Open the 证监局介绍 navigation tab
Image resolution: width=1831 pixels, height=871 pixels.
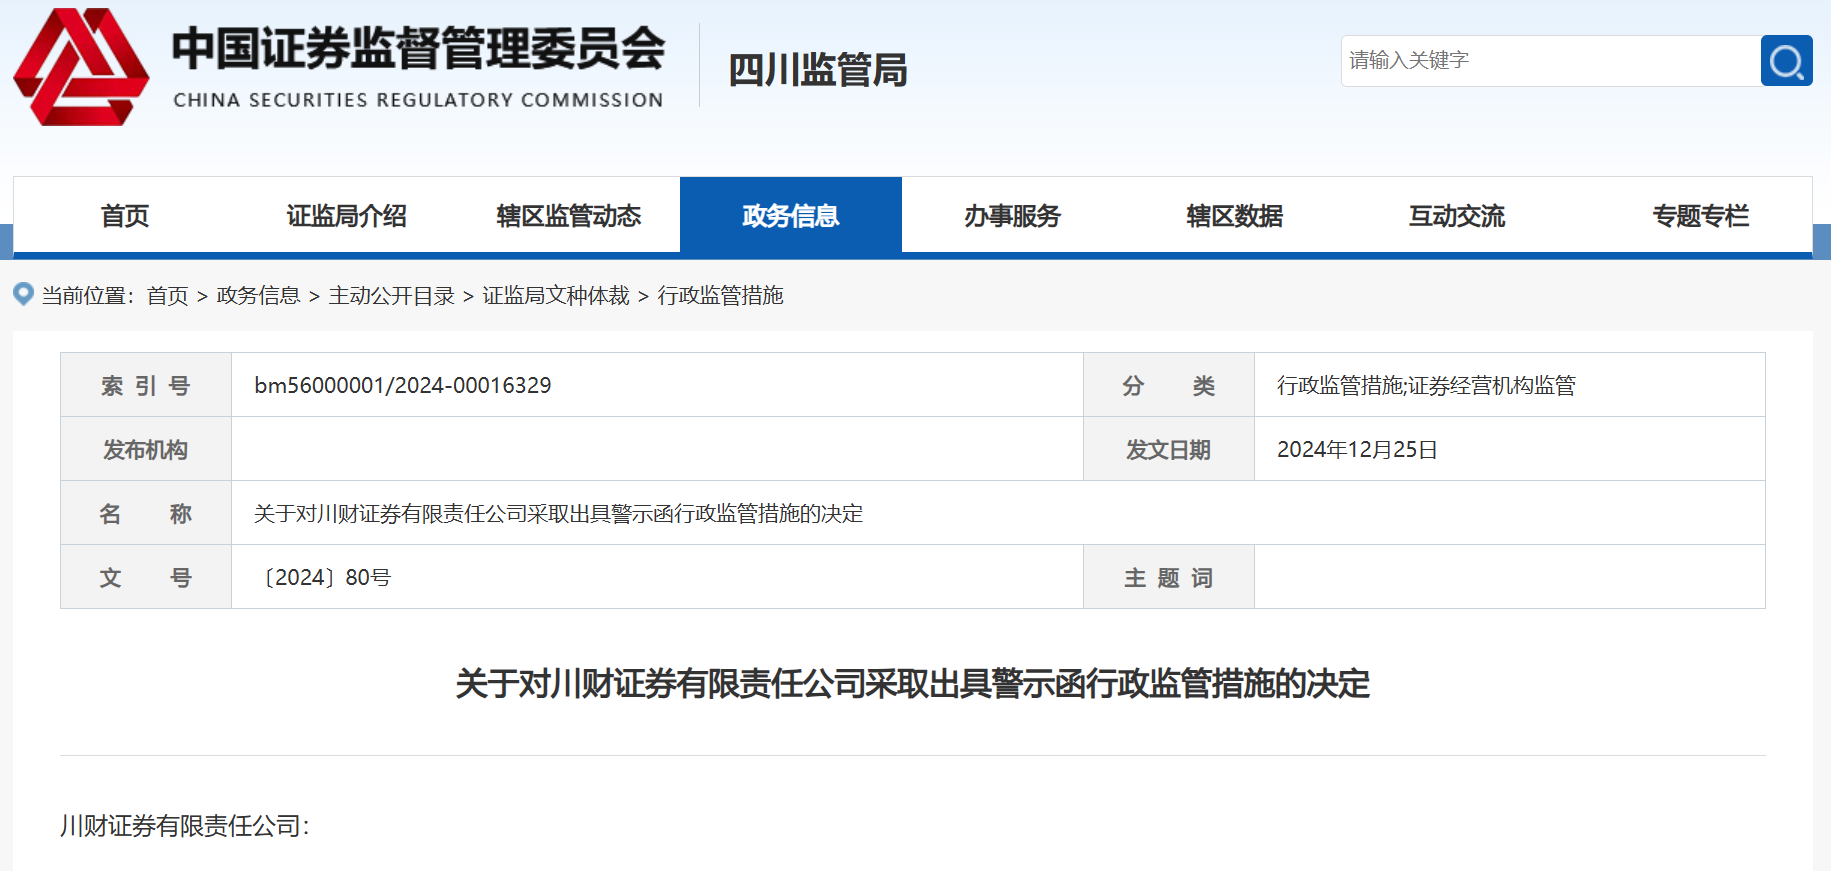[x=346, y=216]
